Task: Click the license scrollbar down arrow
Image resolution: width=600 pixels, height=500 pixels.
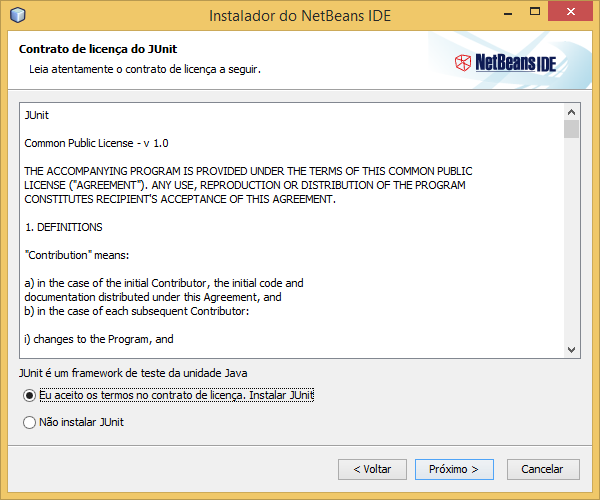Action: (x=571, y=350)
